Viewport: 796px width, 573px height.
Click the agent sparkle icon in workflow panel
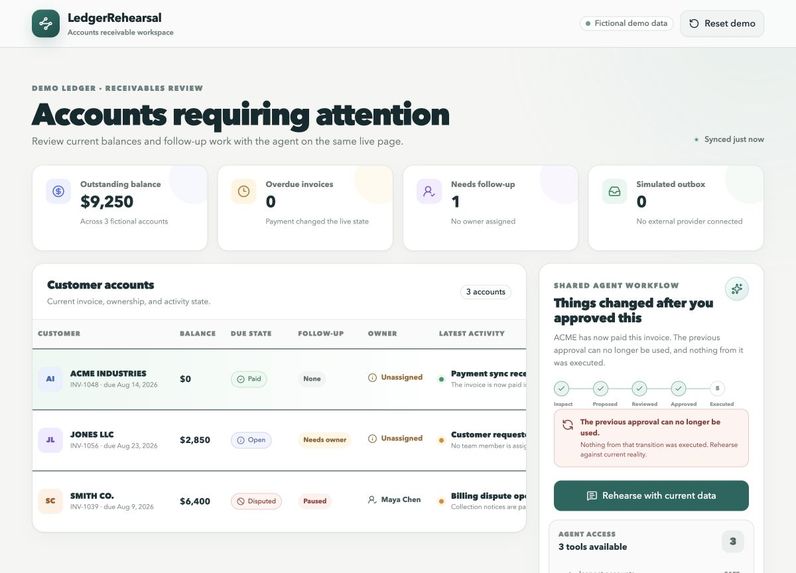[737, 289]
